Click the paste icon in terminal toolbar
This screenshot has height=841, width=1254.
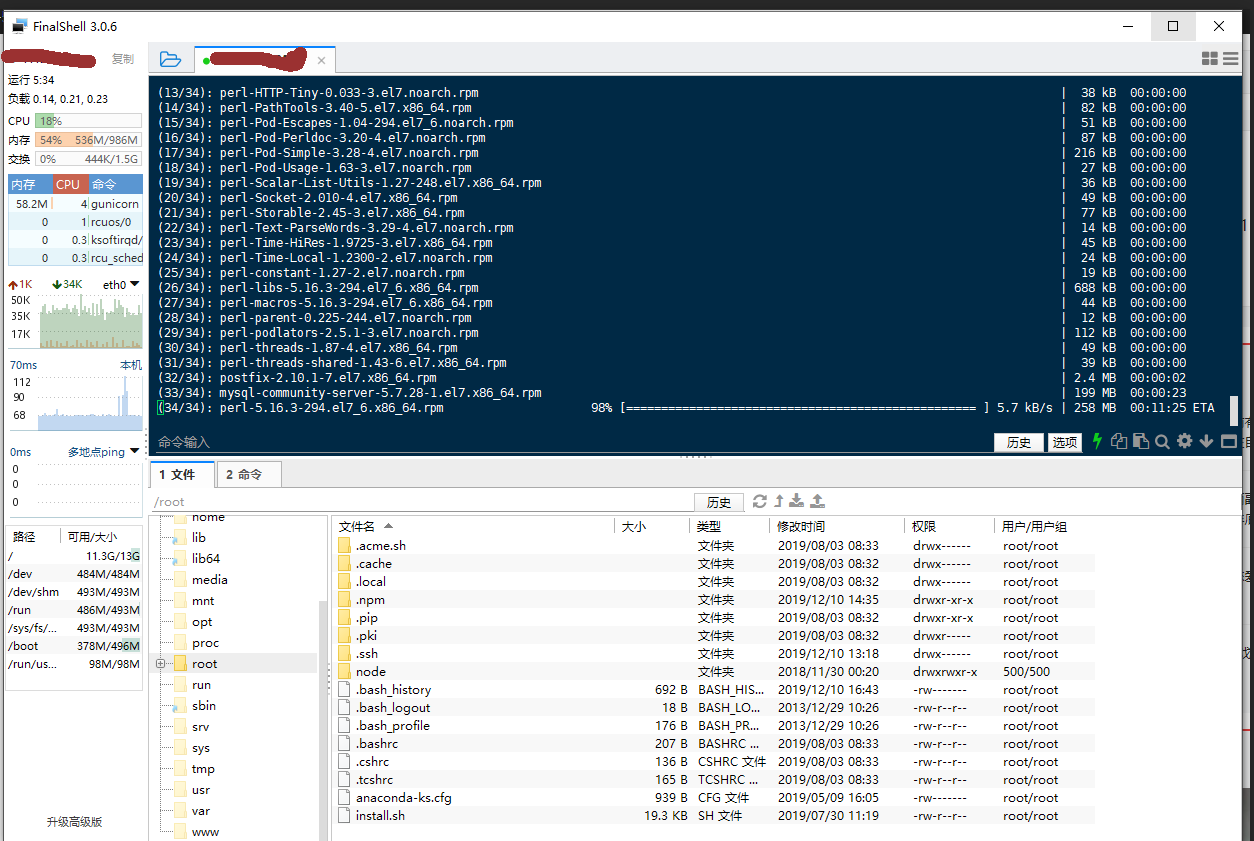click(1140, 441)
